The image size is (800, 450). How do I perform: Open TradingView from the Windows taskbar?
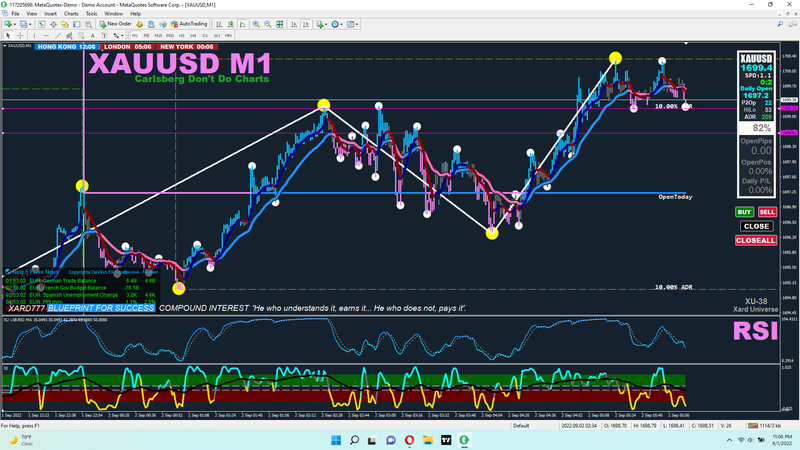[x=444, y=439]
